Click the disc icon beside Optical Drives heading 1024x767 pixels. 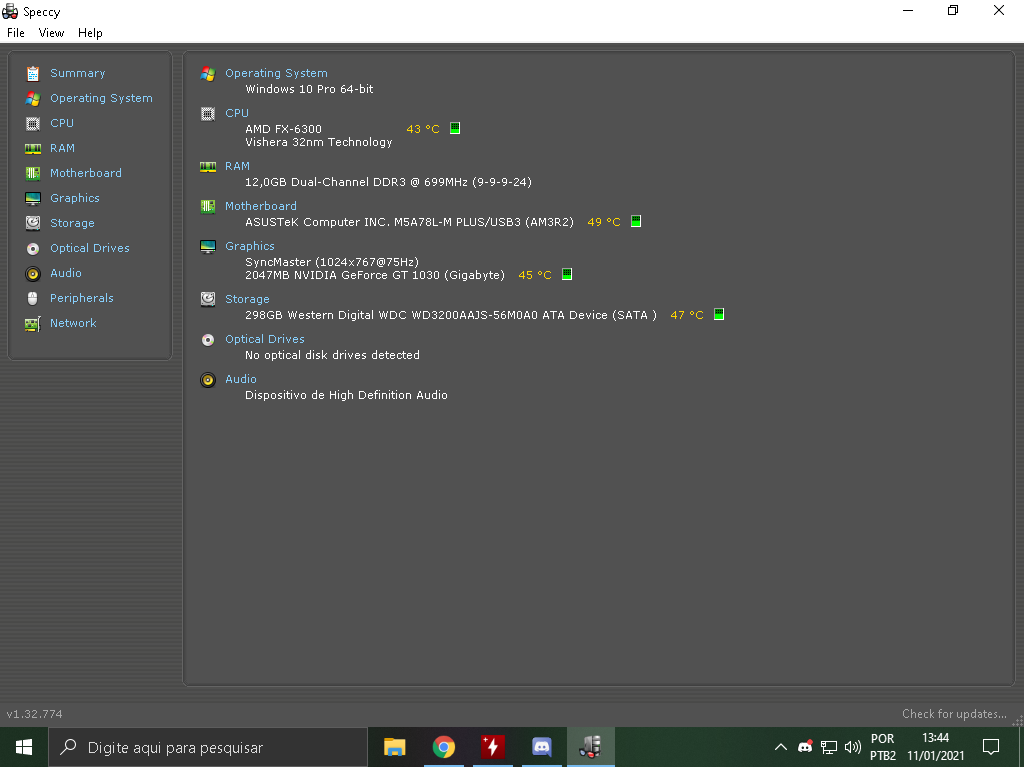208,340
